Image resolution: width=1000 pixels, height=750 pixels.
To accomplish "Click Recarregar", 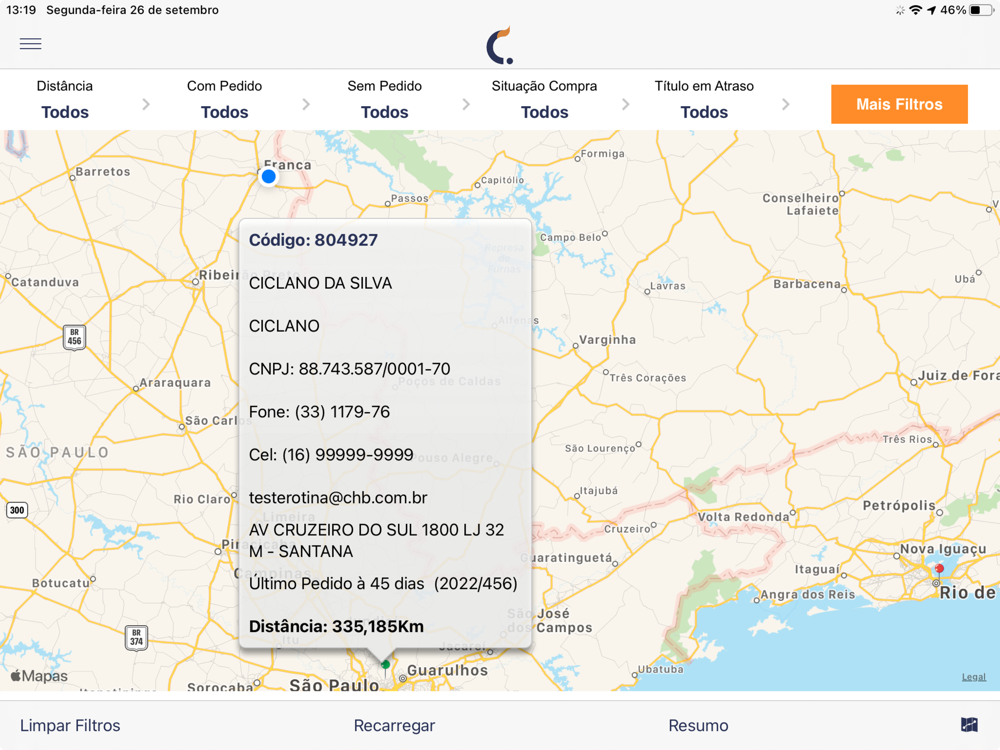I will pyautogui.click(x=394, y=725).
